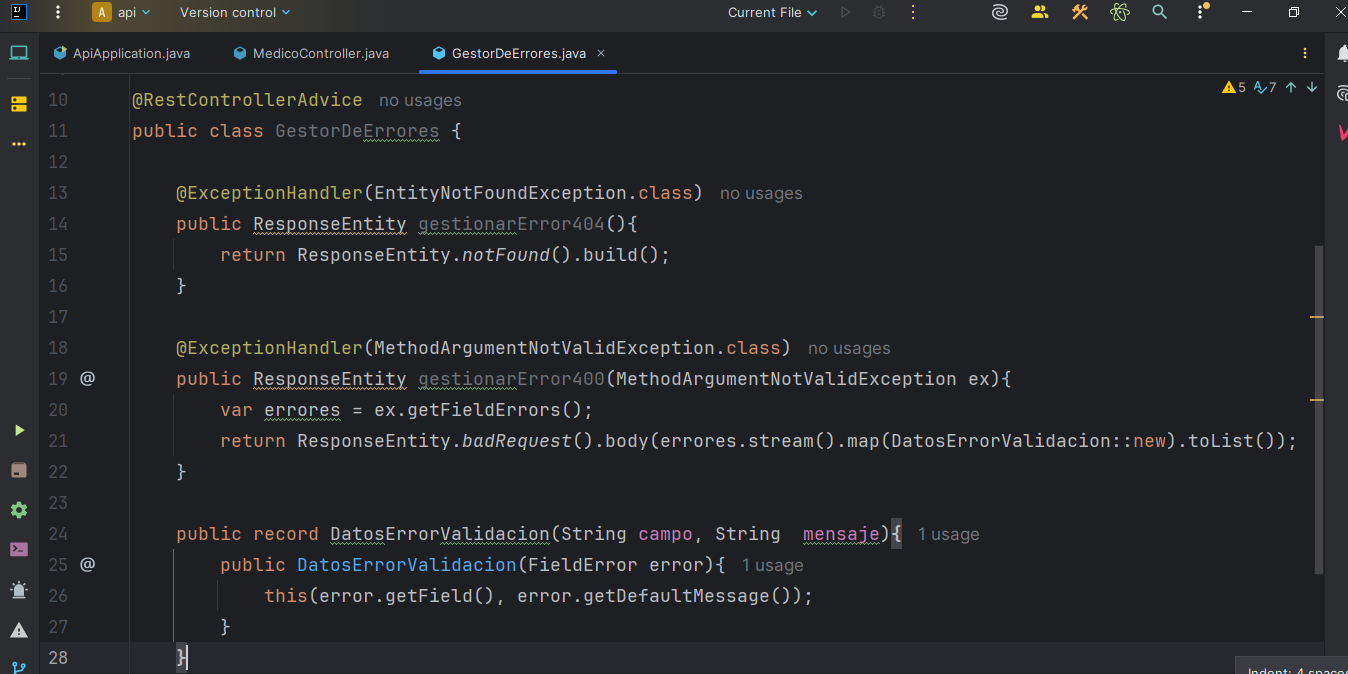Open the editor tabs options menu

[x=1305, y=53]
